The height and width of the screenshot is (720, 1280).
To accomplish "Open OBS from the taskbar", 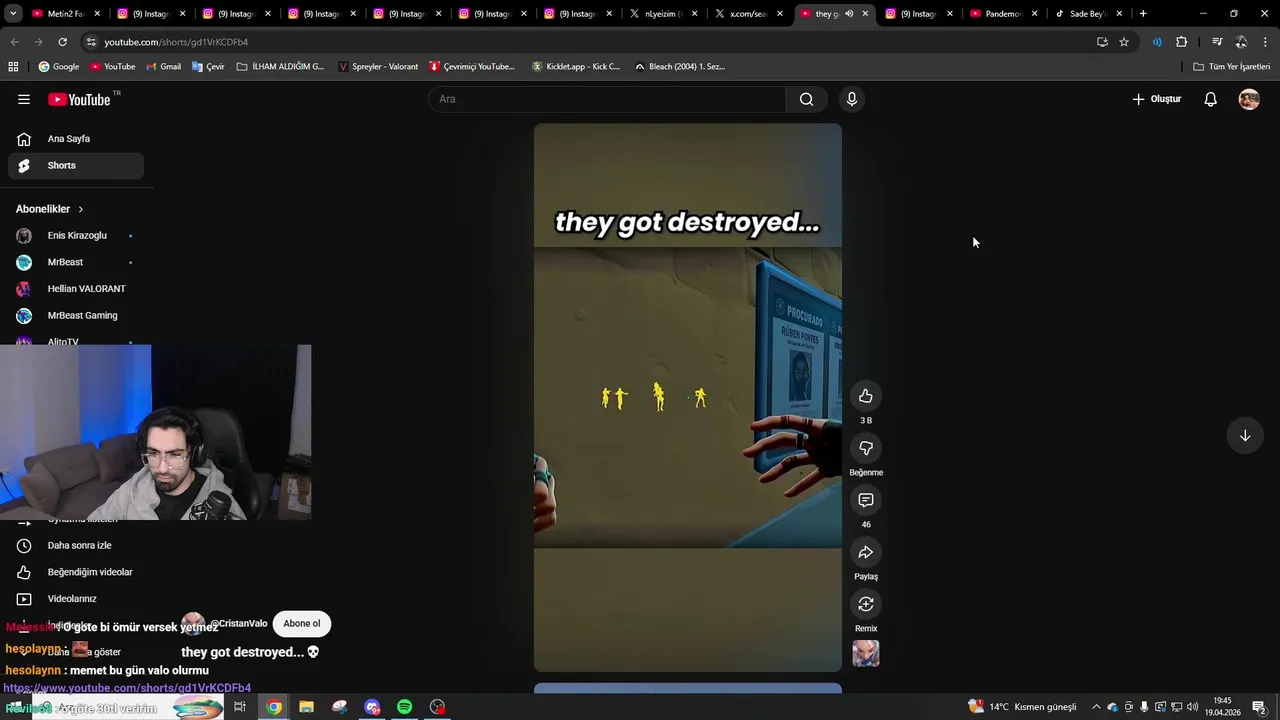I will tap(437, 707).
